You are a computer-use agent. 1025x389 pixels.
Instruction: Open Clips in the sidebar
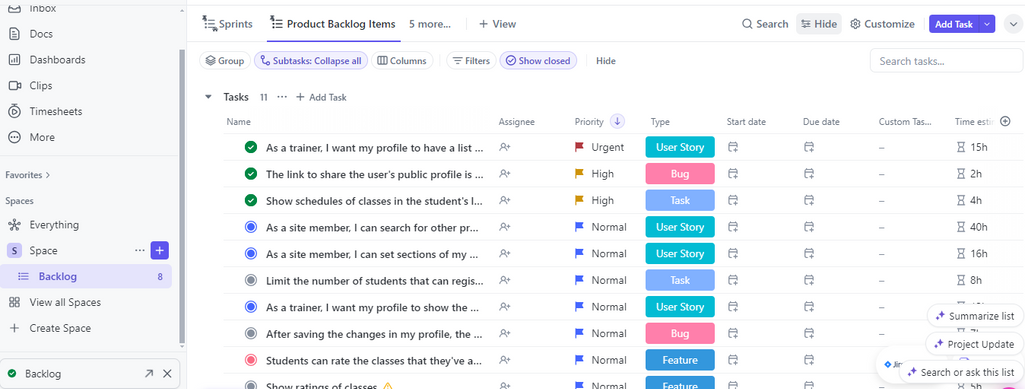pos(41,86)
